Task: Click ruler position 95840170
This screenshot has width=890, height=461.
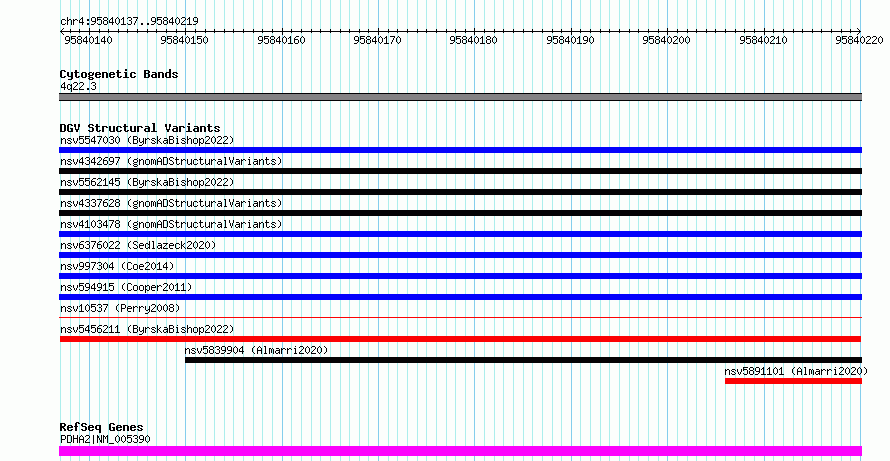Action: coord(377,40)
